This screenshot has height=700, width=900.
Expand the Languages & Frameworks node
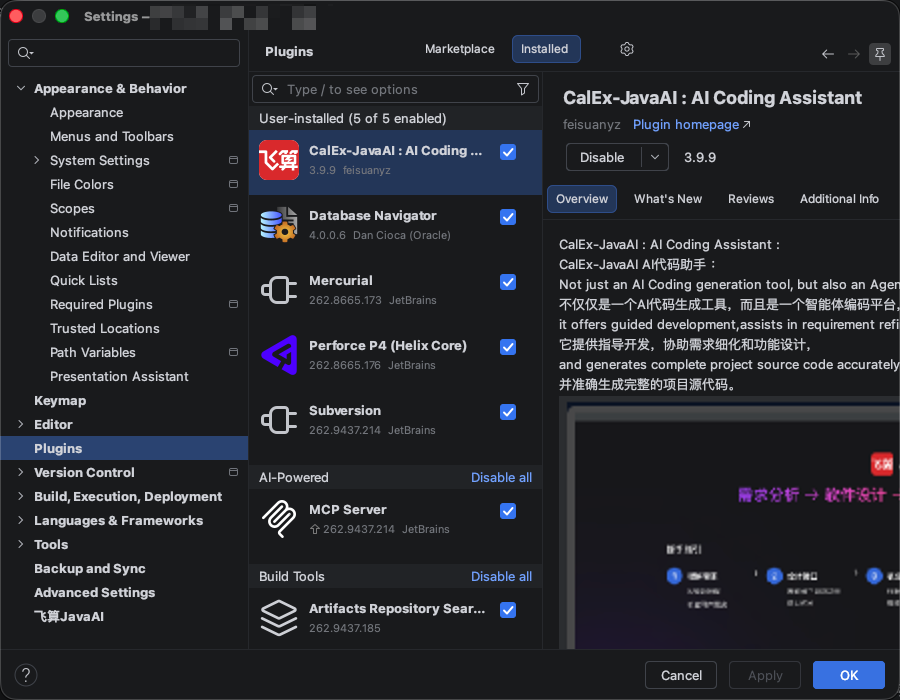pyautogui.click(x=21, y=520)
